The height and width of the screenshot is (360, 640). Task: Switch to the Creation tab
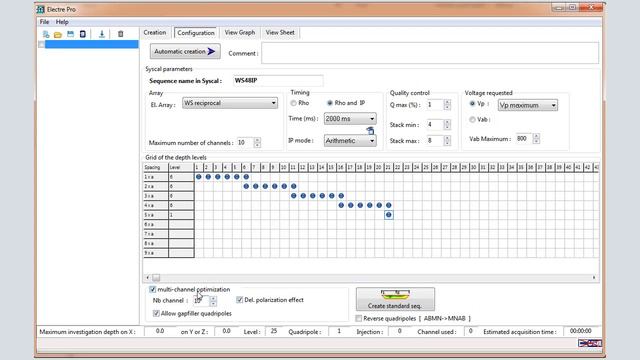tap(155, 33)
